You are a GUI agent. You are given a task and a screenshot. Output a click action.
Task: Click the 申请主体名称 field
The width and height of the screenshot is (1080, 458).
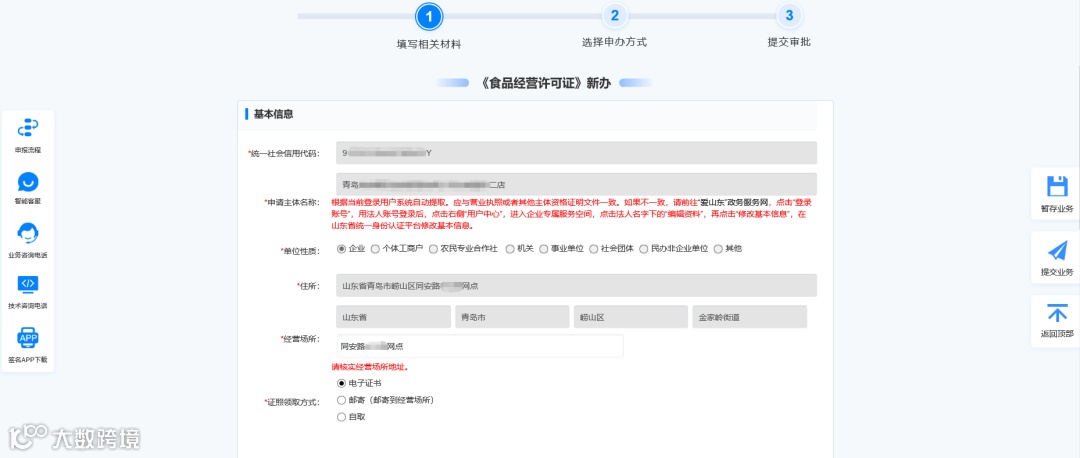[577, 184]
